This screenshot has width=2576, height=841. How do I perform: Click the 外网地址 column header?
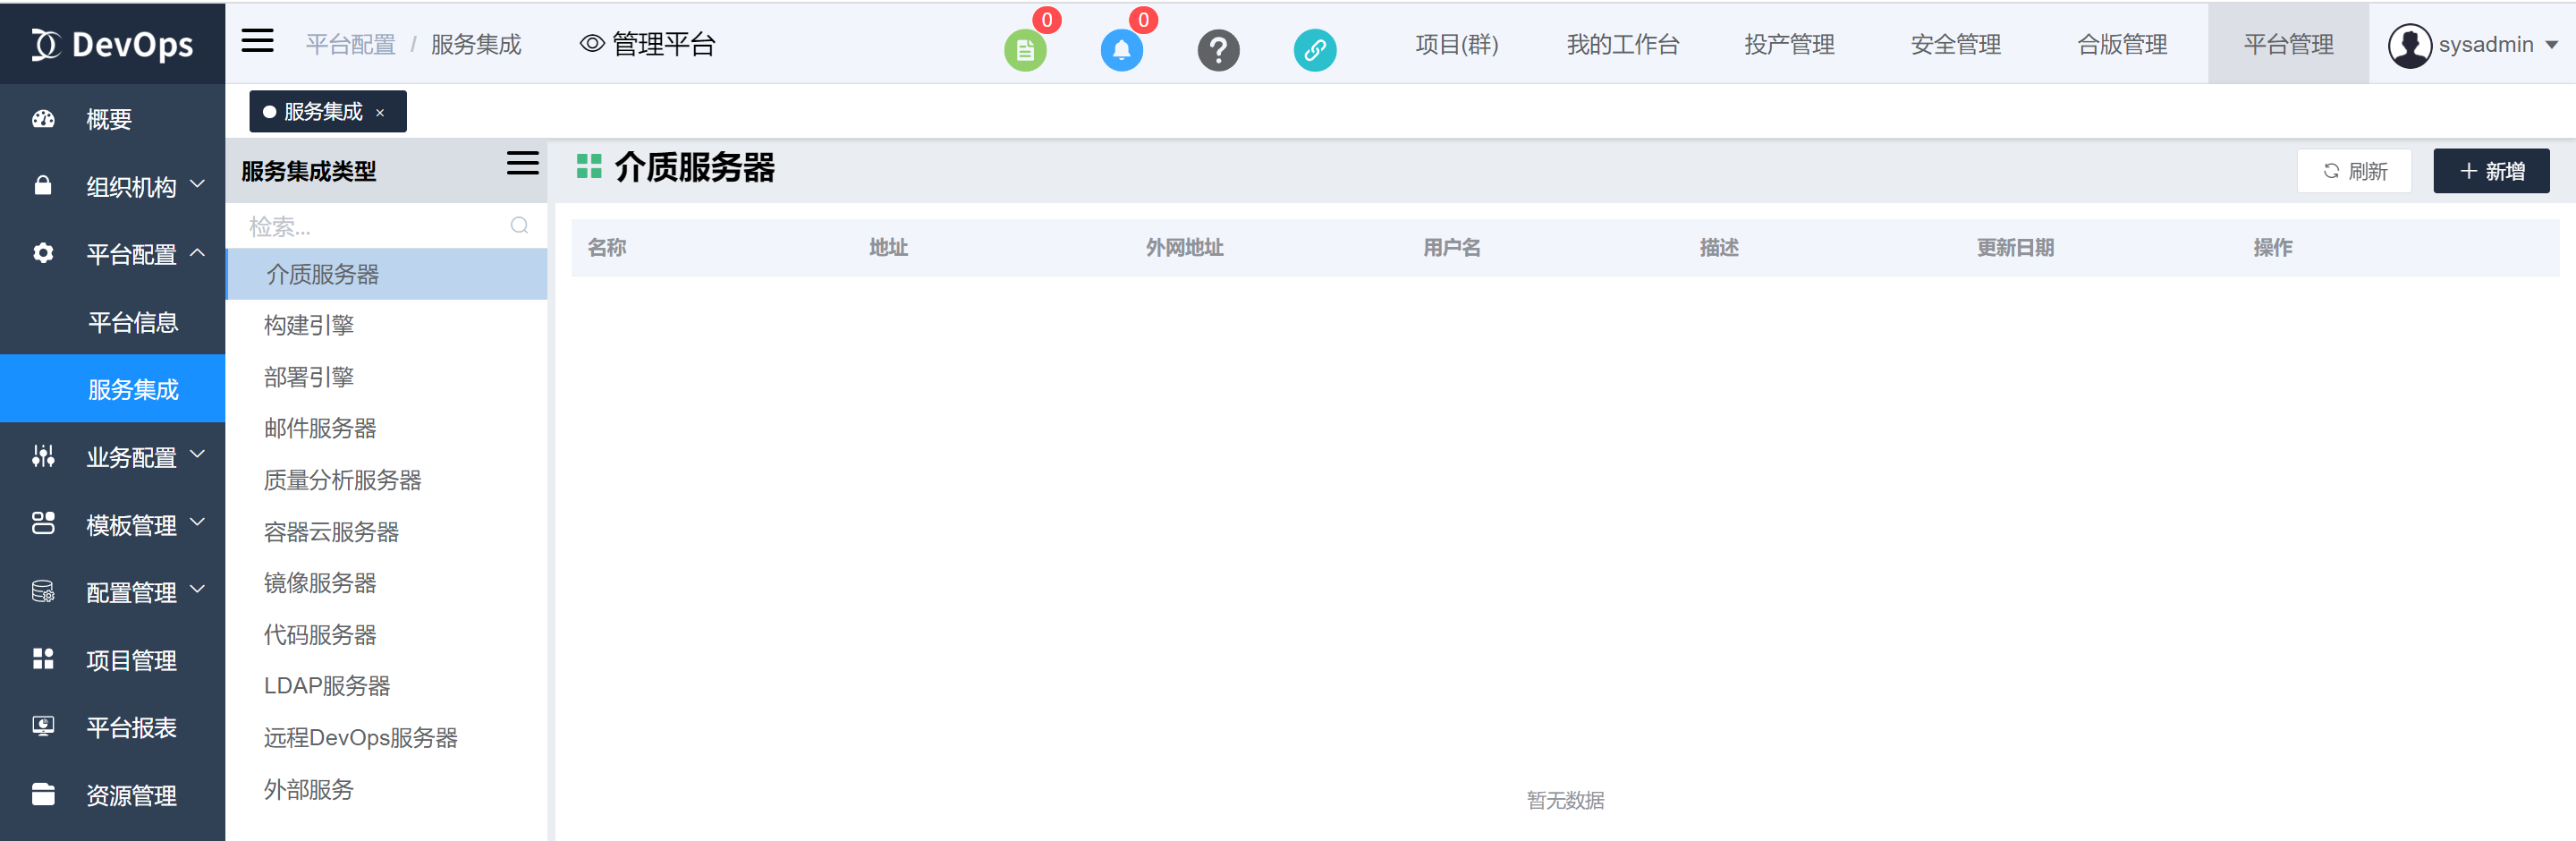click(1184, 248)
